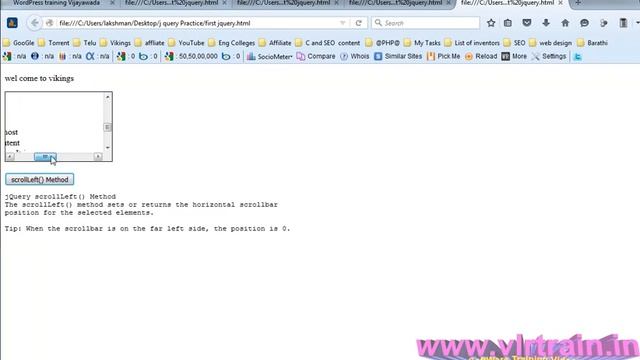This screenshot has width=640, height=360.
Task: Open the Twitter icon in SEO toolbar
Action: 577,57
